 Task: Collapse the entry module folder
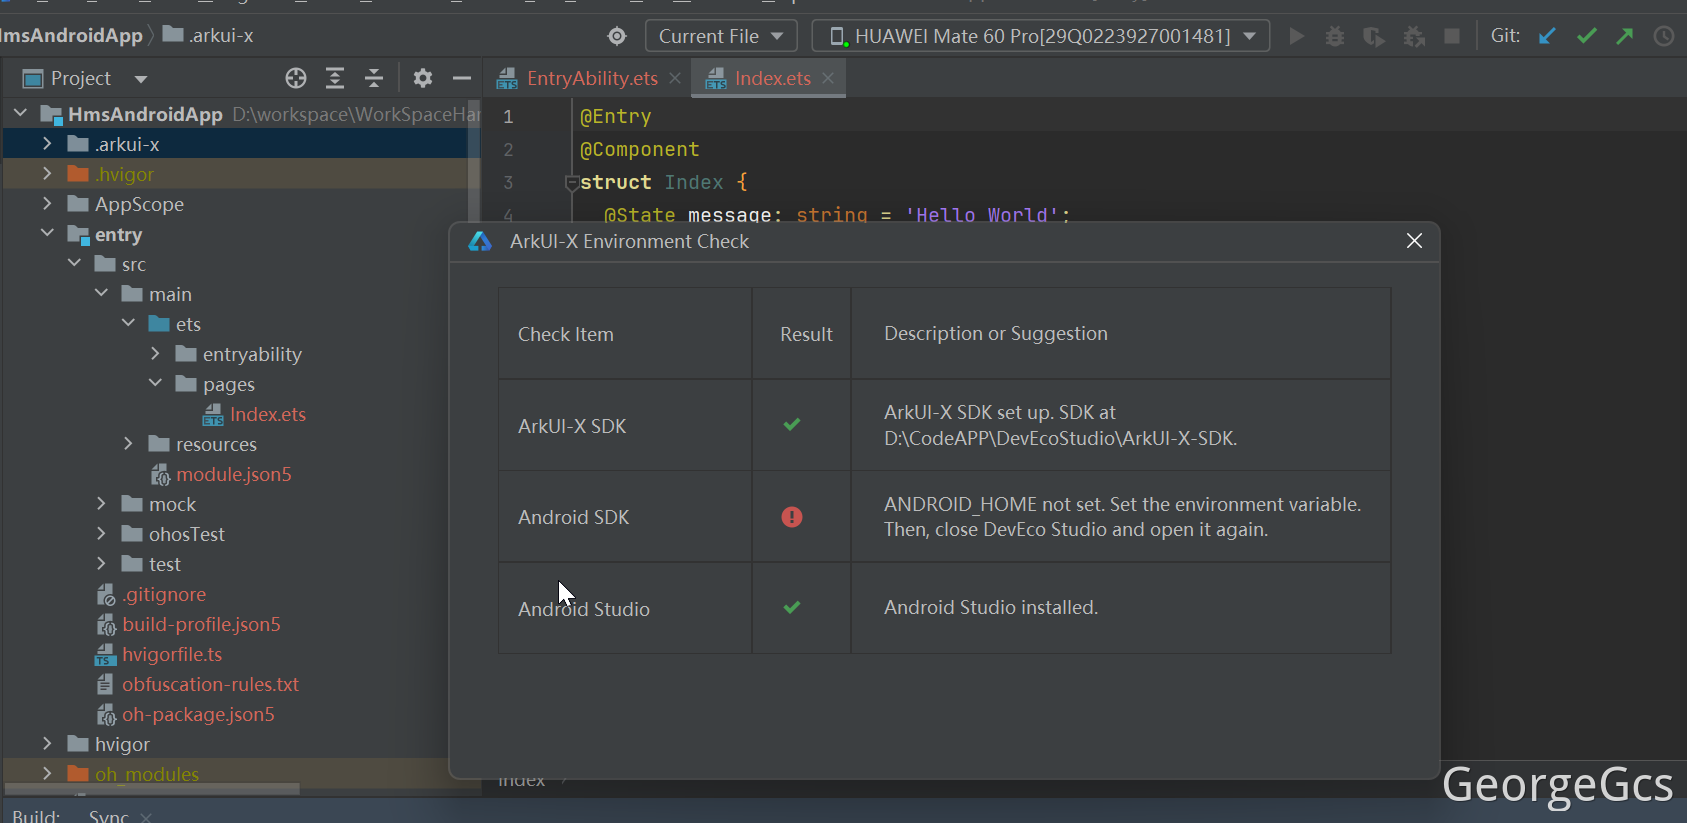(x=47, y=234)
